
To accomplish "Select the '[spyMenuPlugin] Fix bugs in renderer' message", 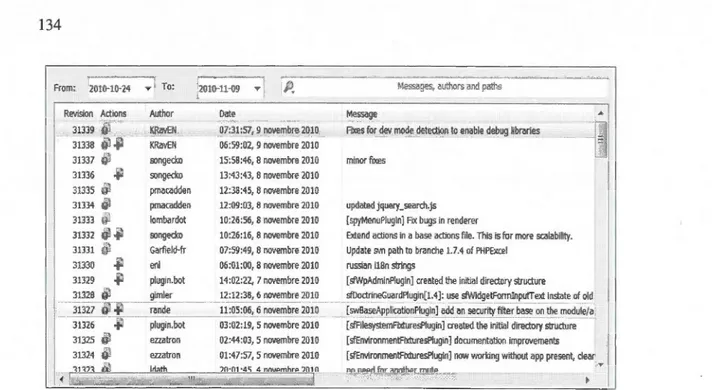I will click(x=412, y=221).
